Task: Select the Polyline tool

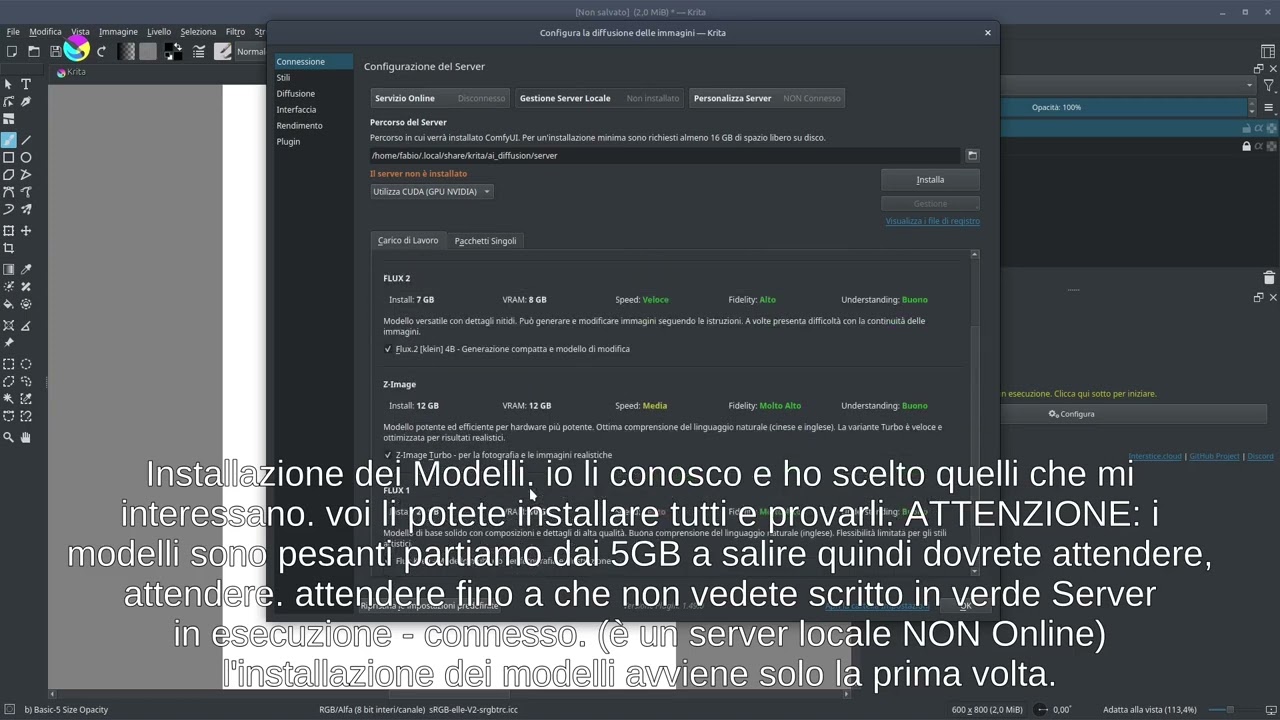Action: point(26,174)
